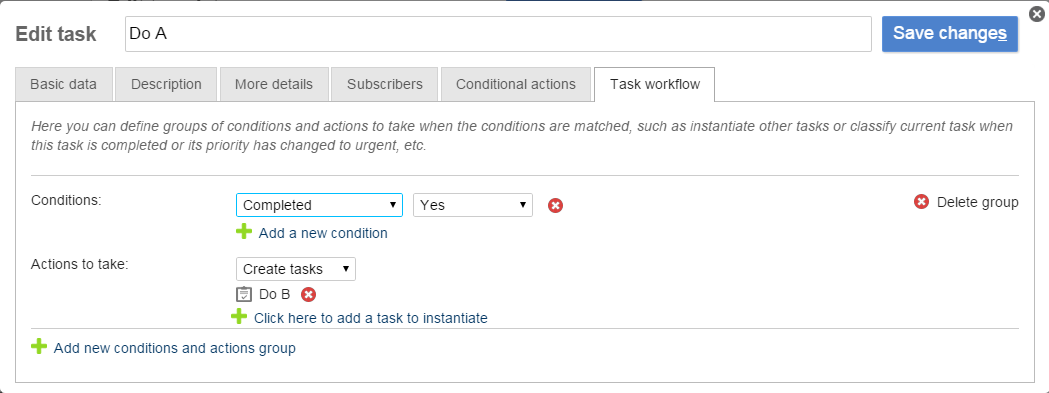
Task: Click the red Delete group icon
Action: (x=921, y=202)
